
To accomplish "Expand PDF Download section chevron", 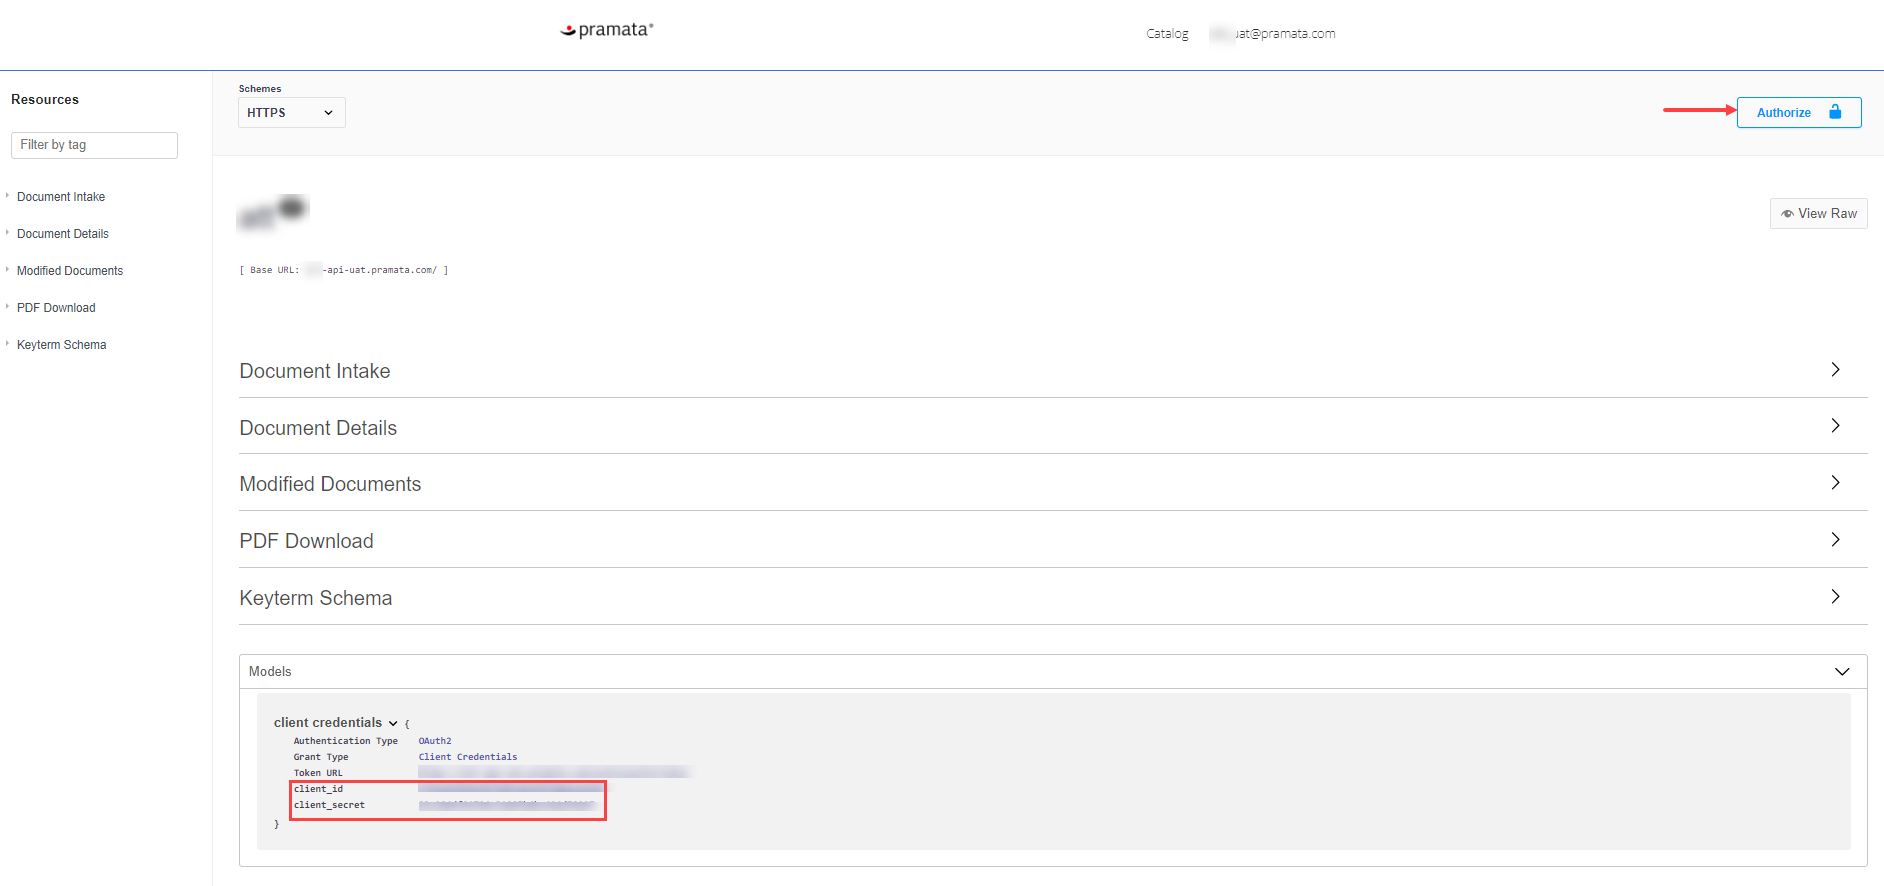I will click(x=1835, y=539).
